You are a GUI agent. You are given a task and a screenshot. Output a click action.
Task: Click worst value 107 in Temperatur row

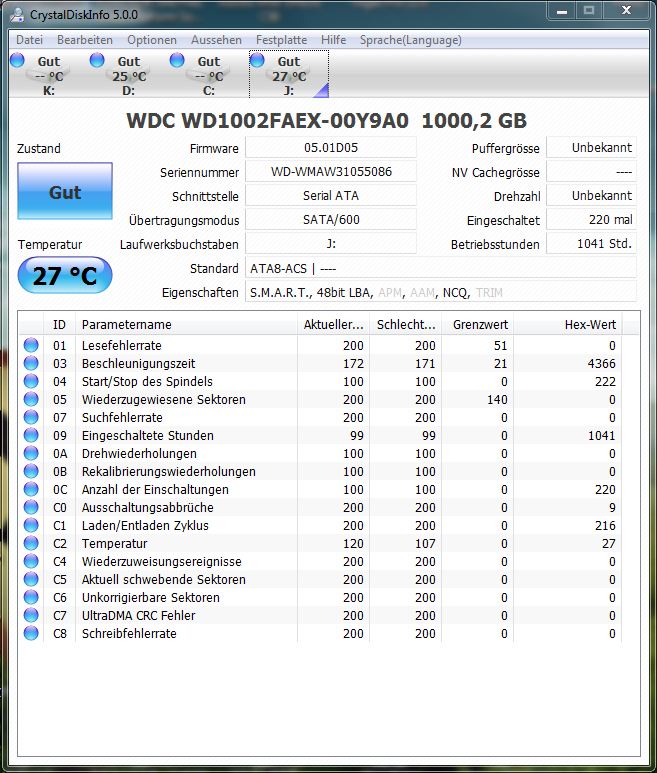(x=425, y=543)
